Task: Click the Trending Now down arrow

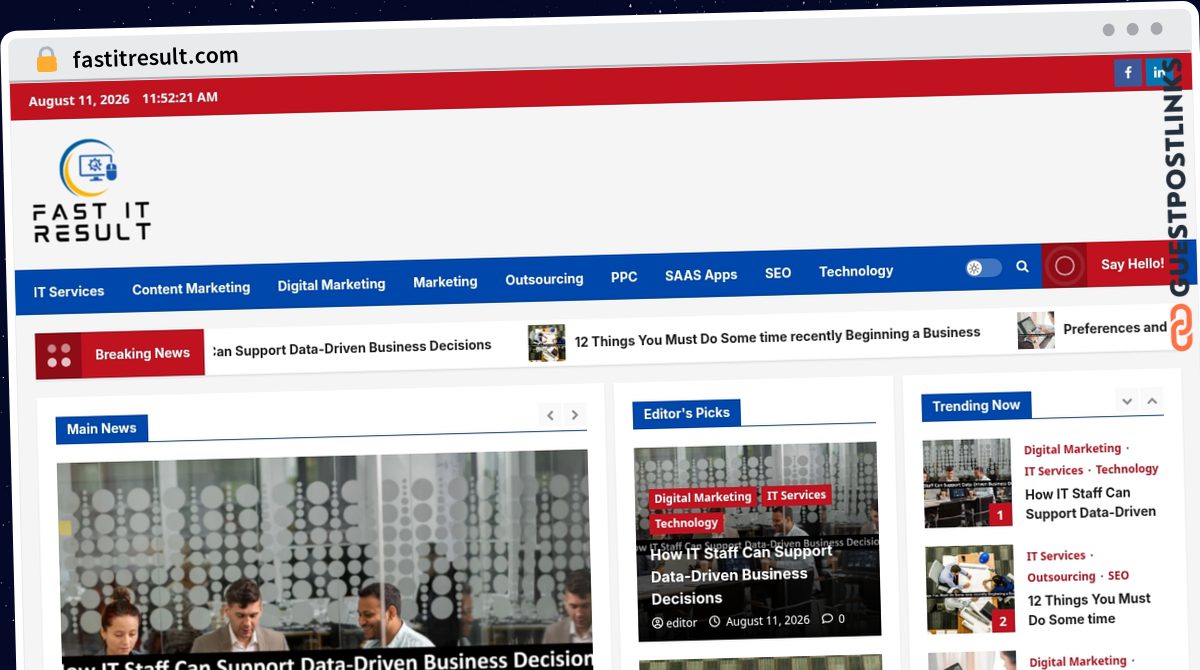Action: click(1127, 401)
